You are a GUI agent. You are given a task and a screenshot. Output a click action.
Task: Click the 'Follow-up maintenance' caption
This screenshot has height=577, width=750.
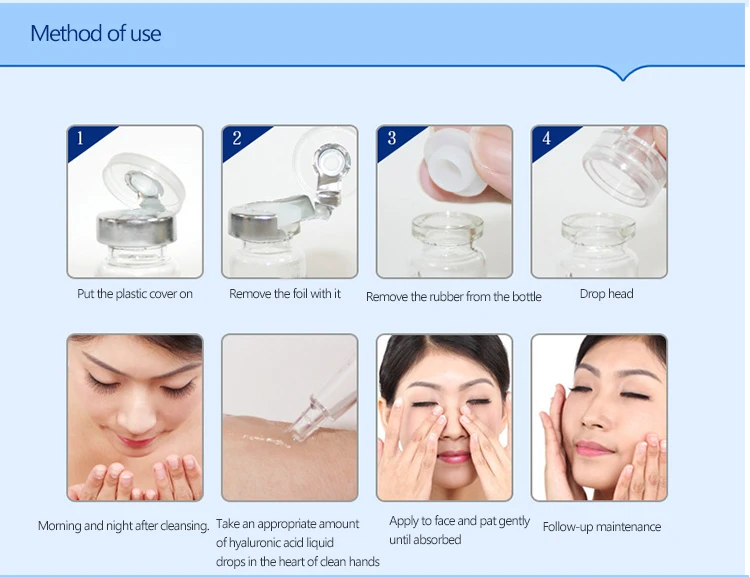tap(602, 527)
